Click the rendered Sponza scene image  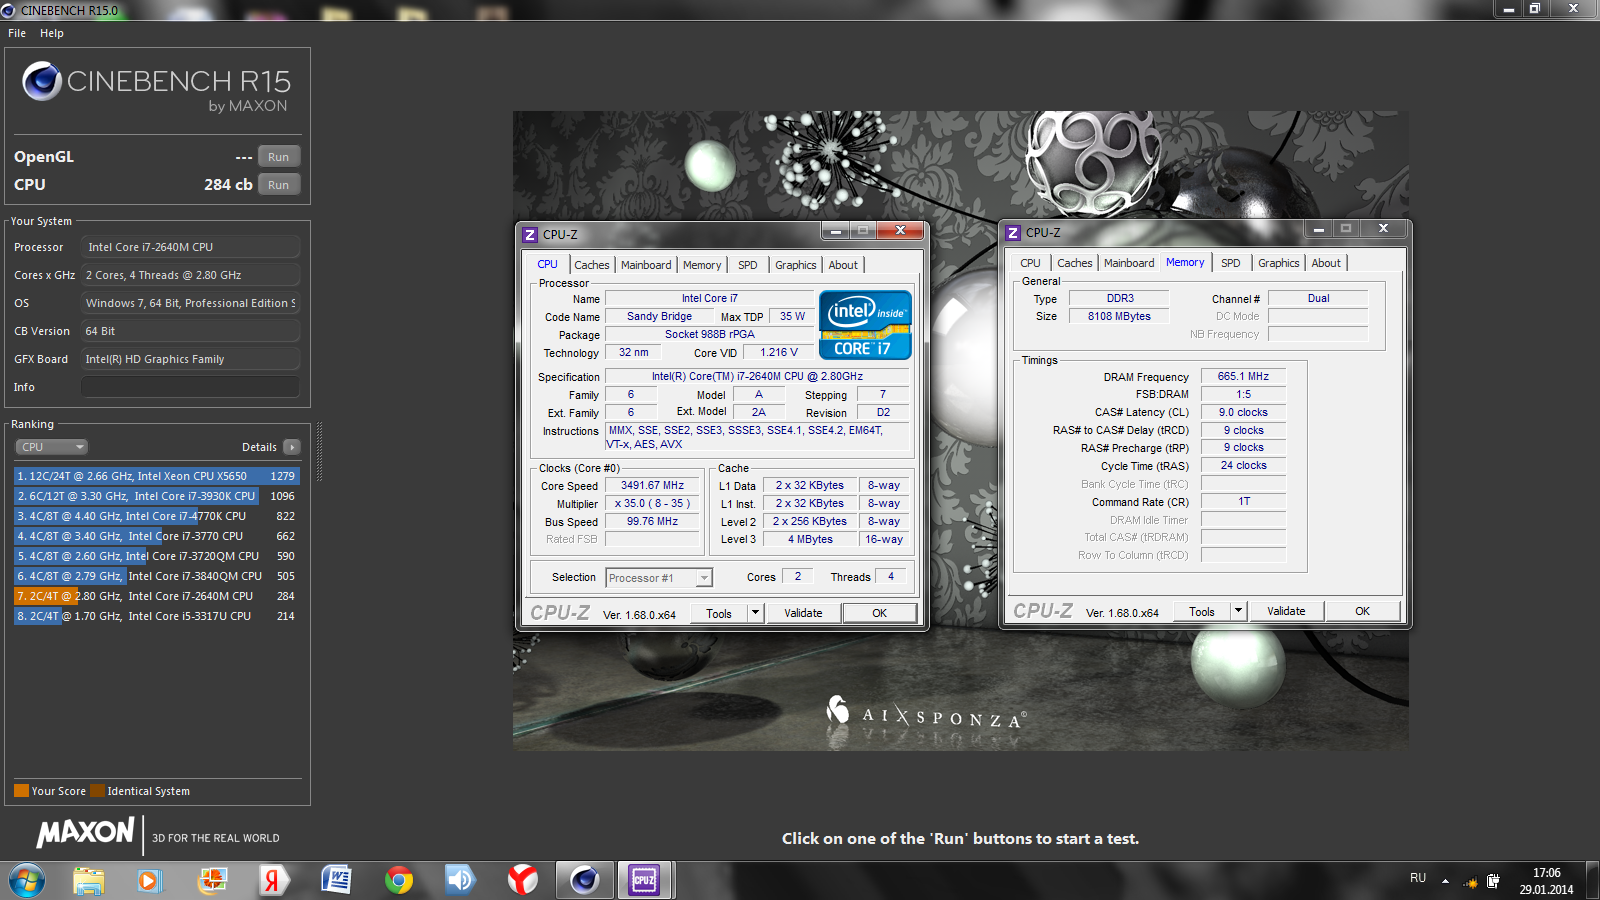960,430
